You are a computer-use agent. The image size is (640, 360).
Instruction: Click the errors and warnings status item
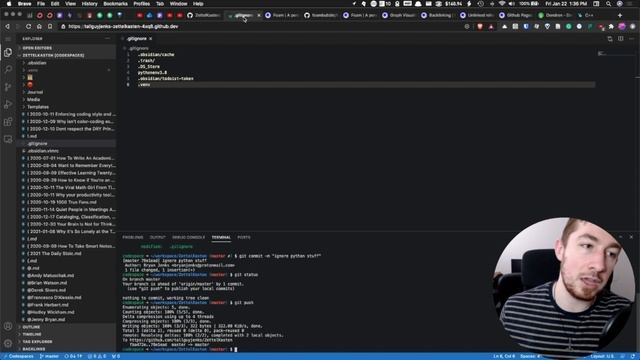point(97,356)
